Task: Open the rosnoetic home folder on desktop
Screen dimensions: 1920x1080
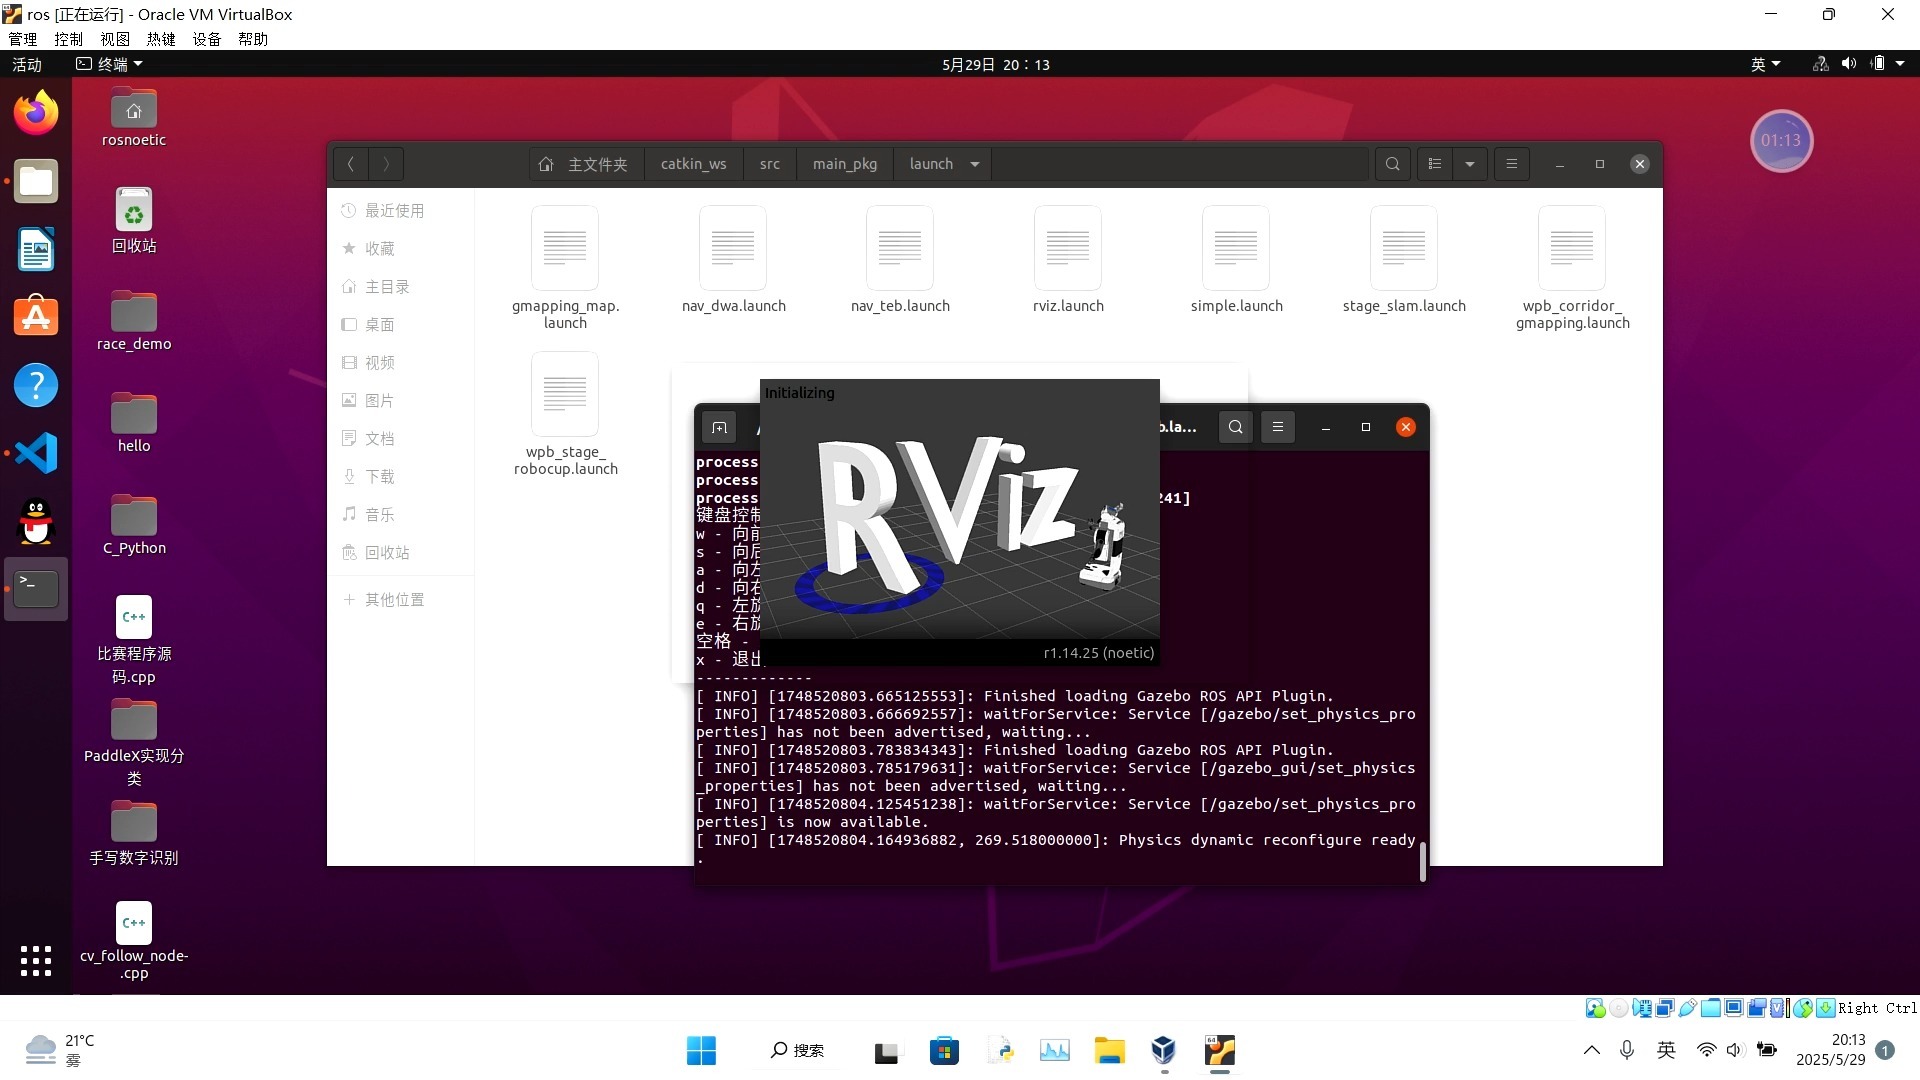Action: point(134,117)
